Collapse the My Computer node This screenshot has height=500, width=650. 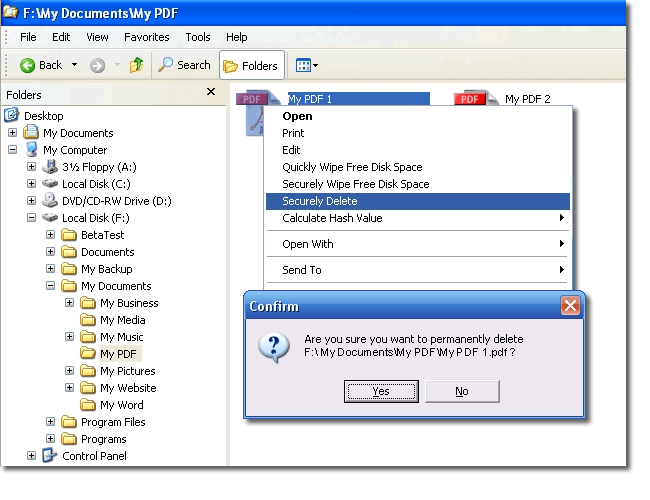click(x=12, y=149)
